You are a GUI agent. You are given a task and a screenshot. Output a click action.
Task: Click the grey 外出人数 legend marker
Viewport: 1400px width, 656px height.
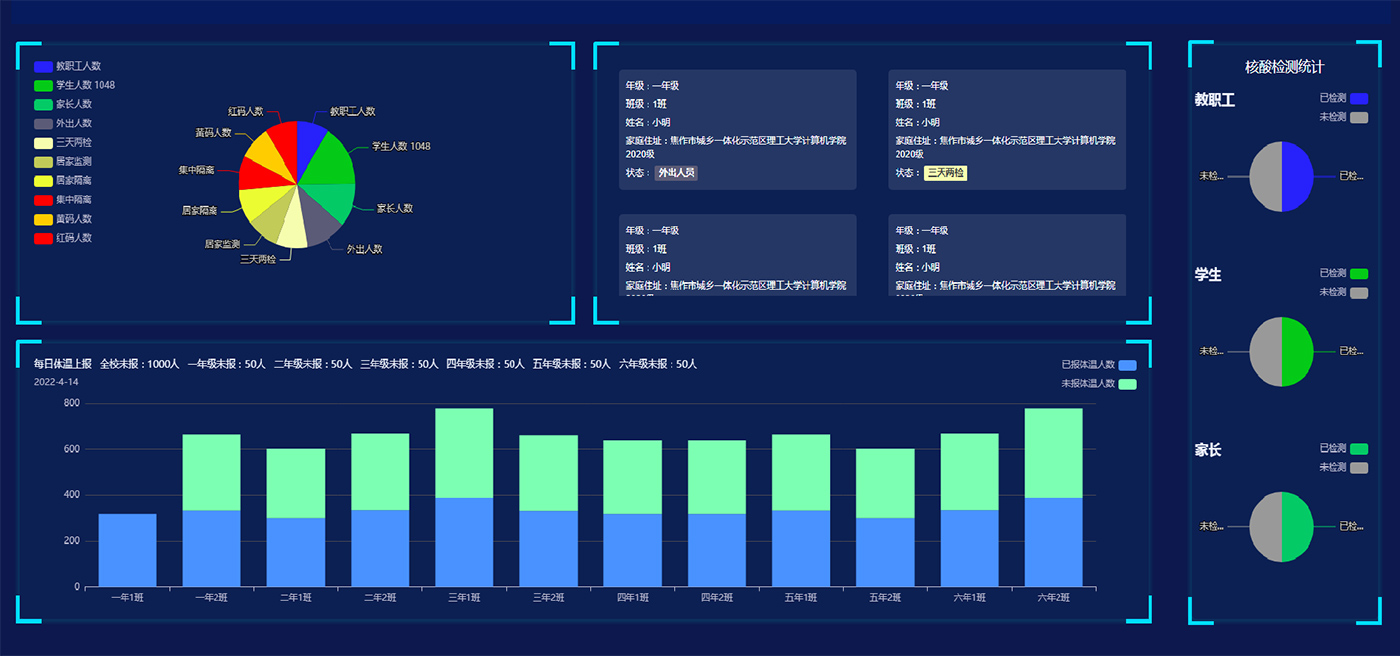43,124
